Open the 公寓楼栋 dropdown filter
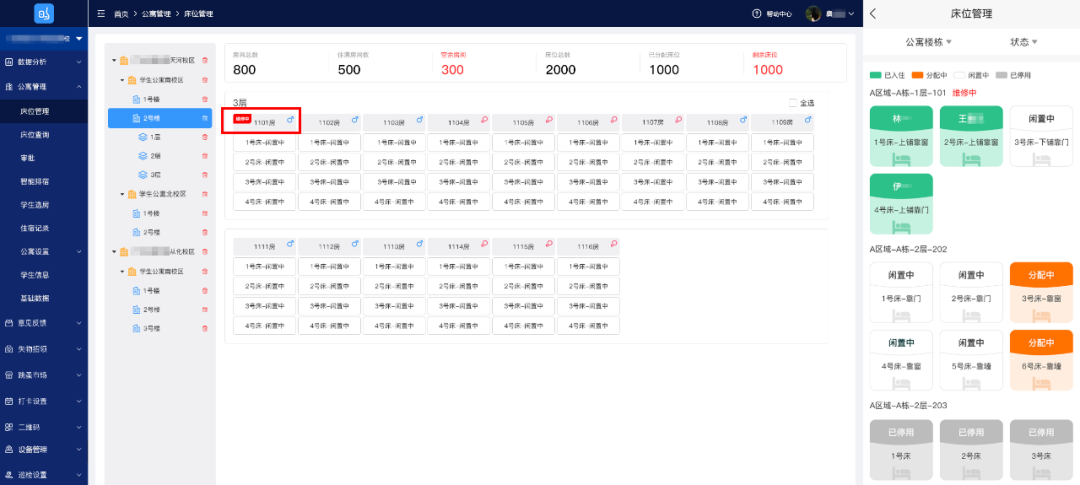The width and height of the screenshot is (1080, 485). click(928, 42)
